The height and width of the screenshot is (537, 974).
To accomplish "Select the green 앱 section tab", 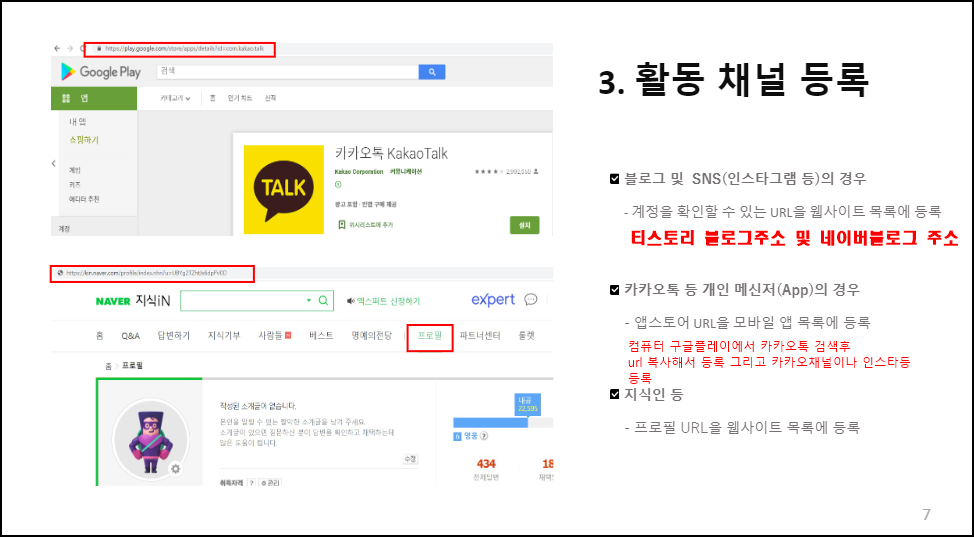I will coord(94,99).
